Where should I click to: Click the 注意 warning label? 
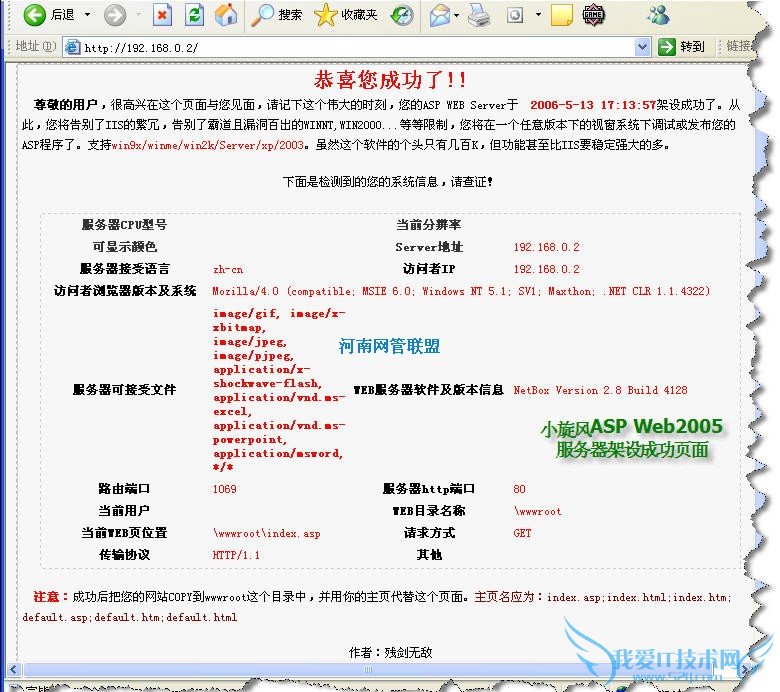coord(50,596)
